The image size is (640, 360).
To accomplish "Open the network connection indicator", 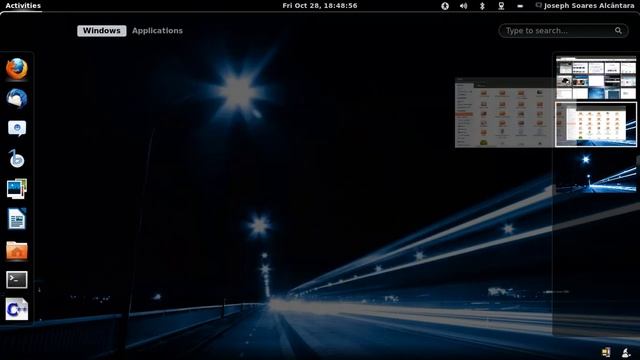I will click(x=501, y=6).
